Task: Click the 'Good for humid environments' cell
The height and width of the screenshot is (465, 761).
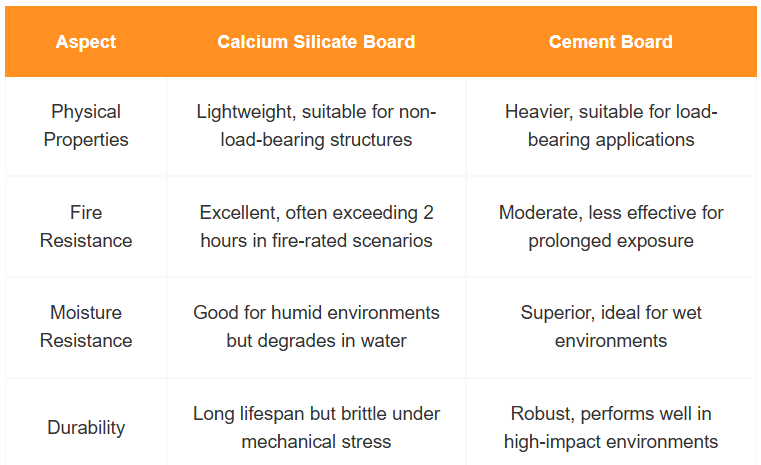Action: pos(316,327)
